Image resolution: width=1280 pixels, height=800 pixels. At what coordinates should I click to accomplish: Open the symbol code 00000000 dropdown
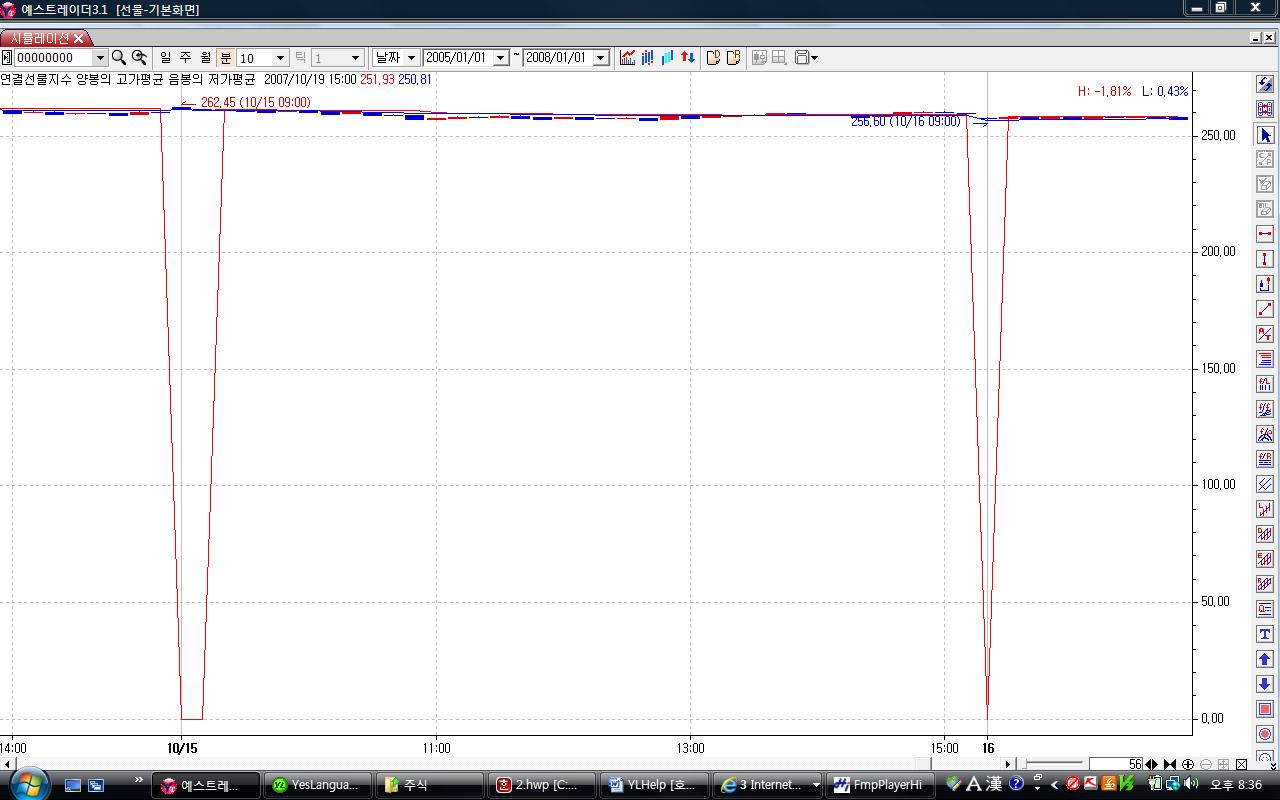coord(100,58)
